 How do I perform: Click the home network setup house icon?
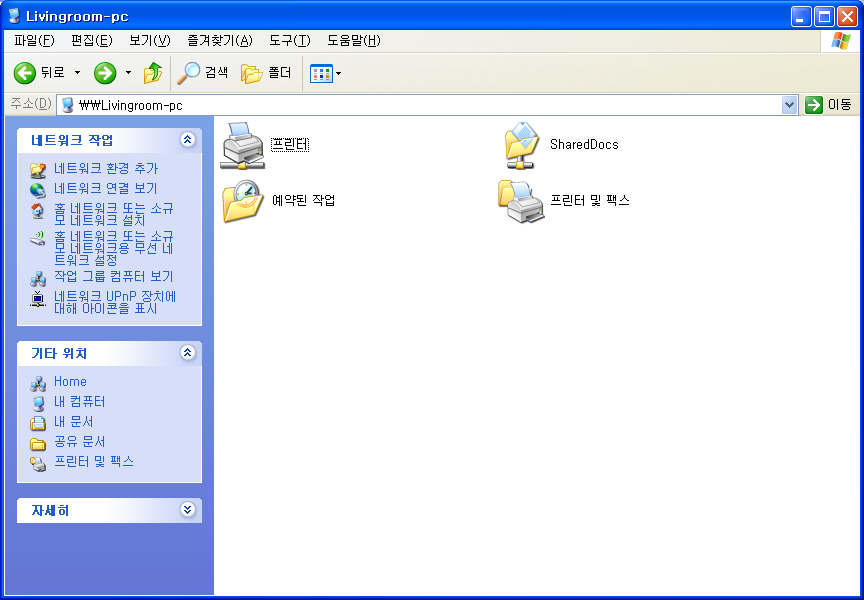pos(37,210)
